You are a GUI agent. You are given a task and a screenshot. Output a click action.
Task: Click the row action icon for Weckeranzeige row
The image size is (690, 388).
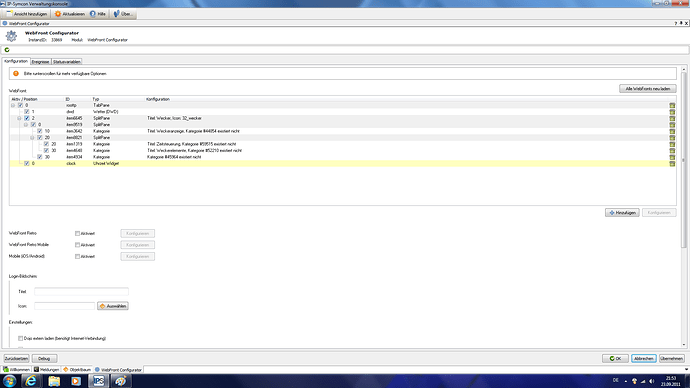672,131
